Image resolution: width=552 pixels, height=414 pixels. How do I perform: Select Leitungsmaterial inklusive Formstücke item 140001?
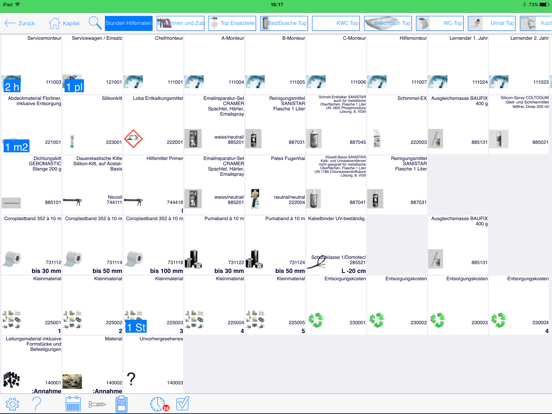(x=31, y=365)
